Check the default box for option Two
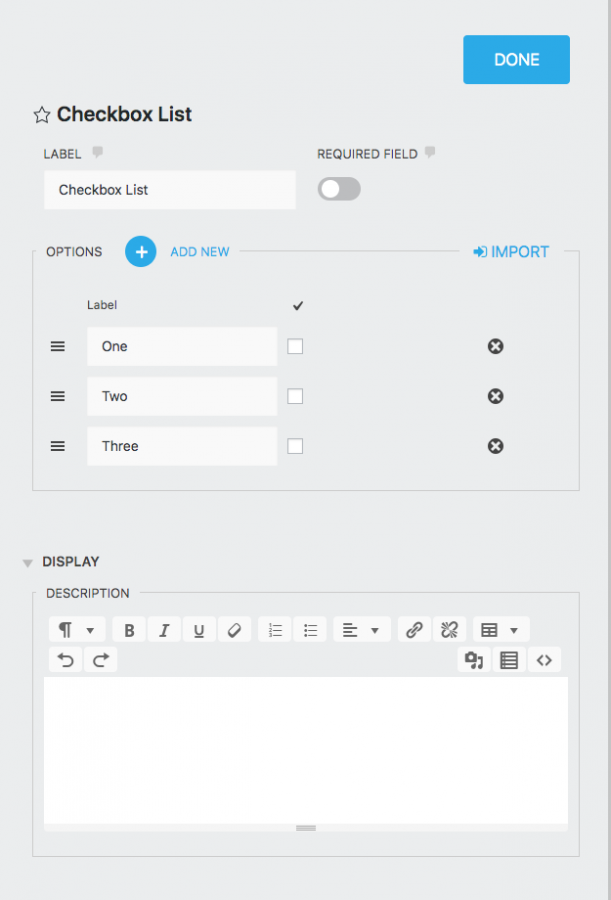Viewport: 611px width, 900px height. tap(295, 396)
